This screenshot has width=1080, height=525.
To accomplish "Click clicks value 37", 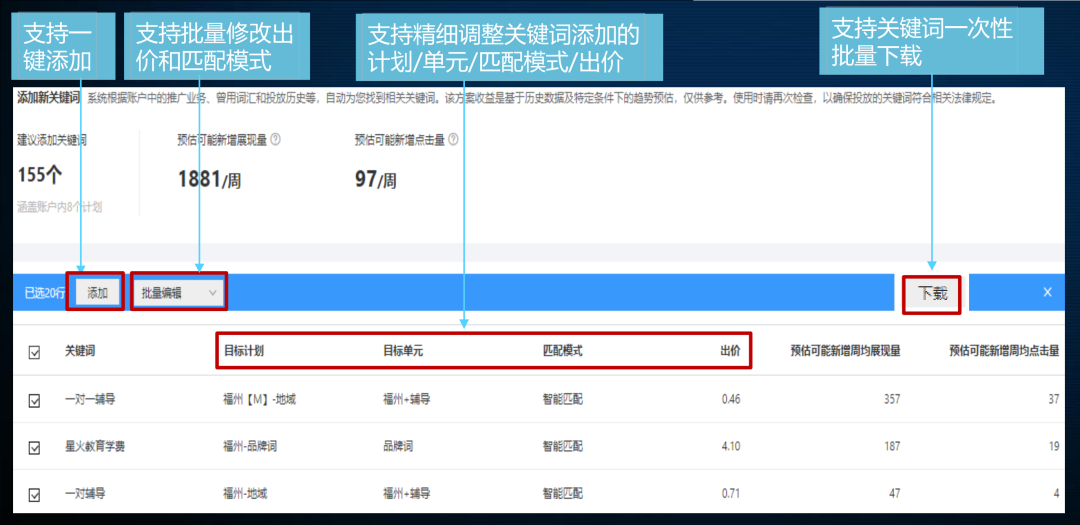I will (x=1053, y=400).
